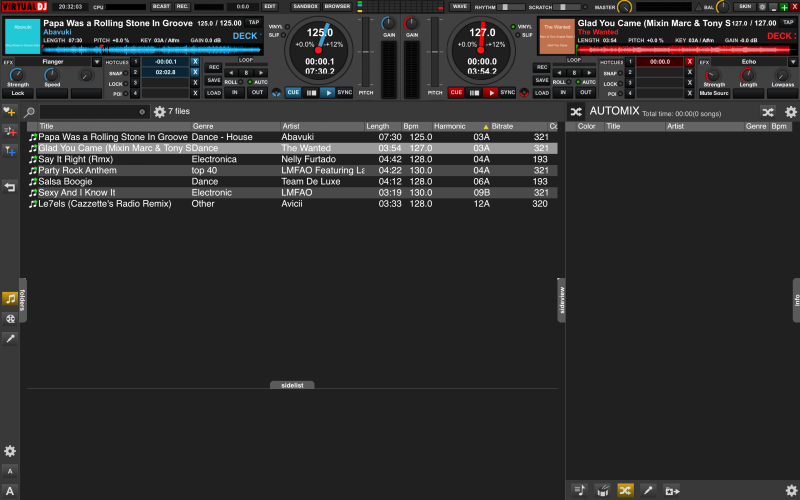Show music files with the note icon

coord(10,298)
